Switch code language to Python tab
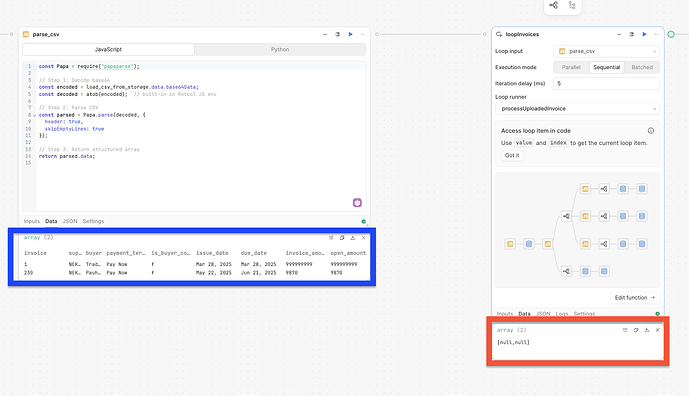This screenshot has height=396, width=689. pos(280,50)
